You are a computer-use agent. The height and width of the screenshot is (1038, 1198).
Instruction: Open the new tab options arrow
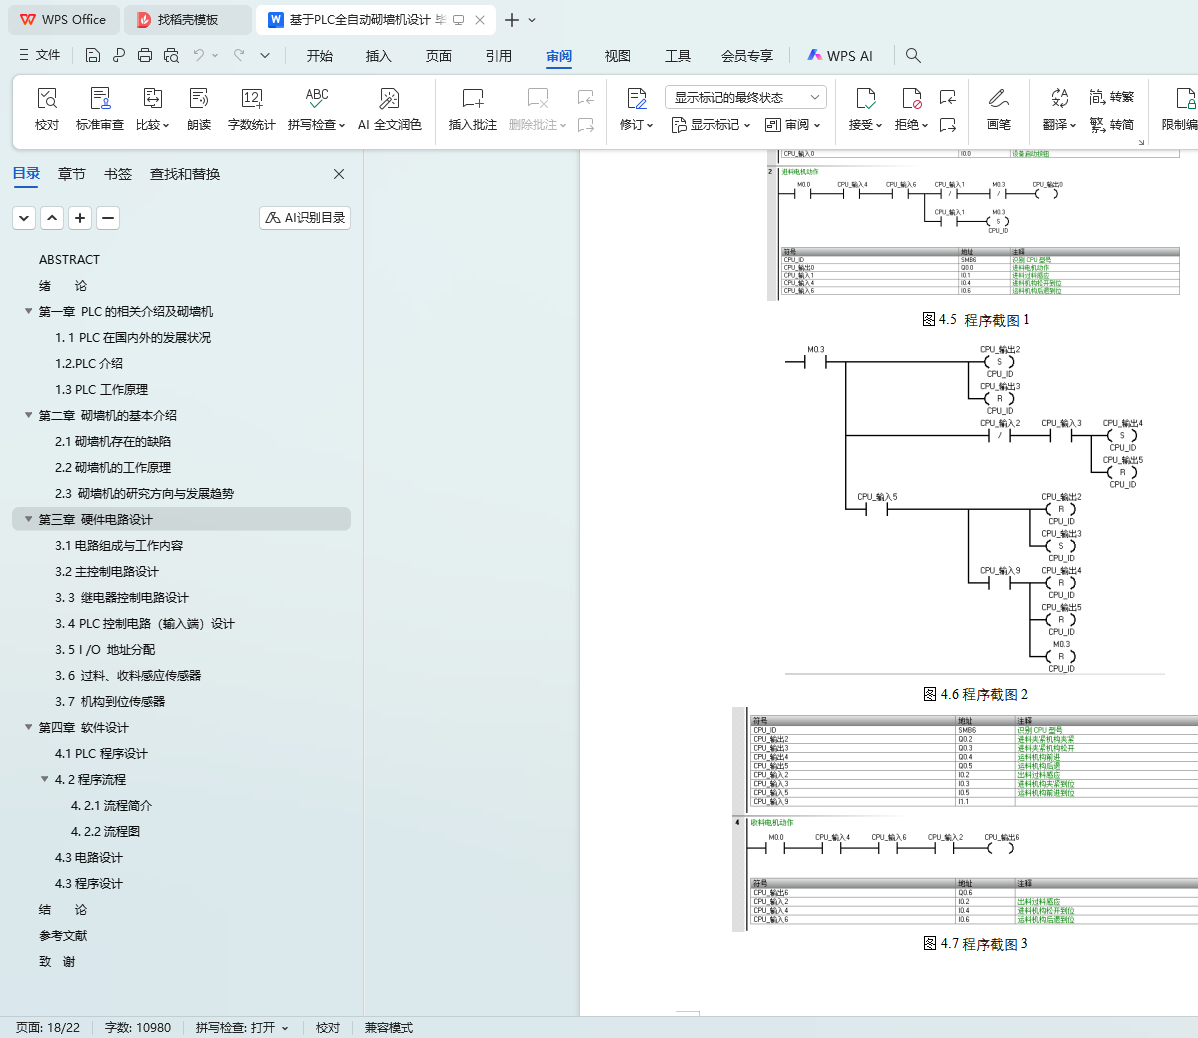(533, 20)
